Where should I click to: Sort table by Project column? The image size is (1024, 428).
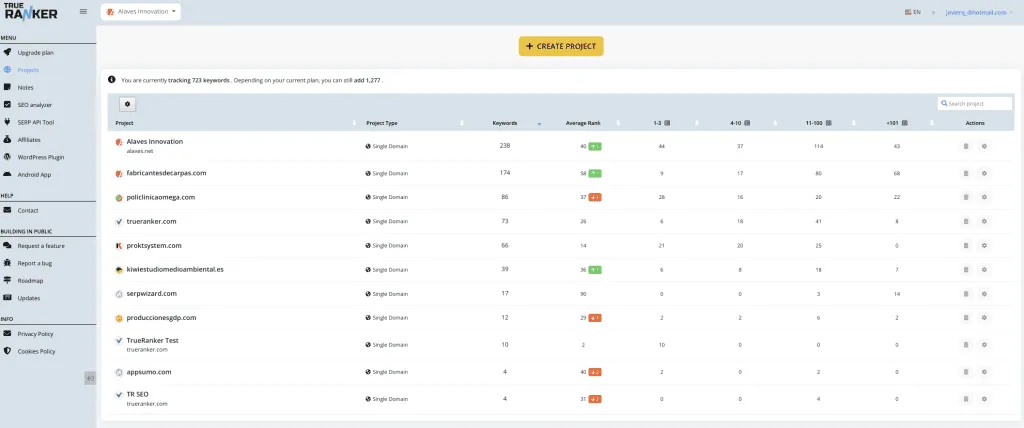(124, 123)
